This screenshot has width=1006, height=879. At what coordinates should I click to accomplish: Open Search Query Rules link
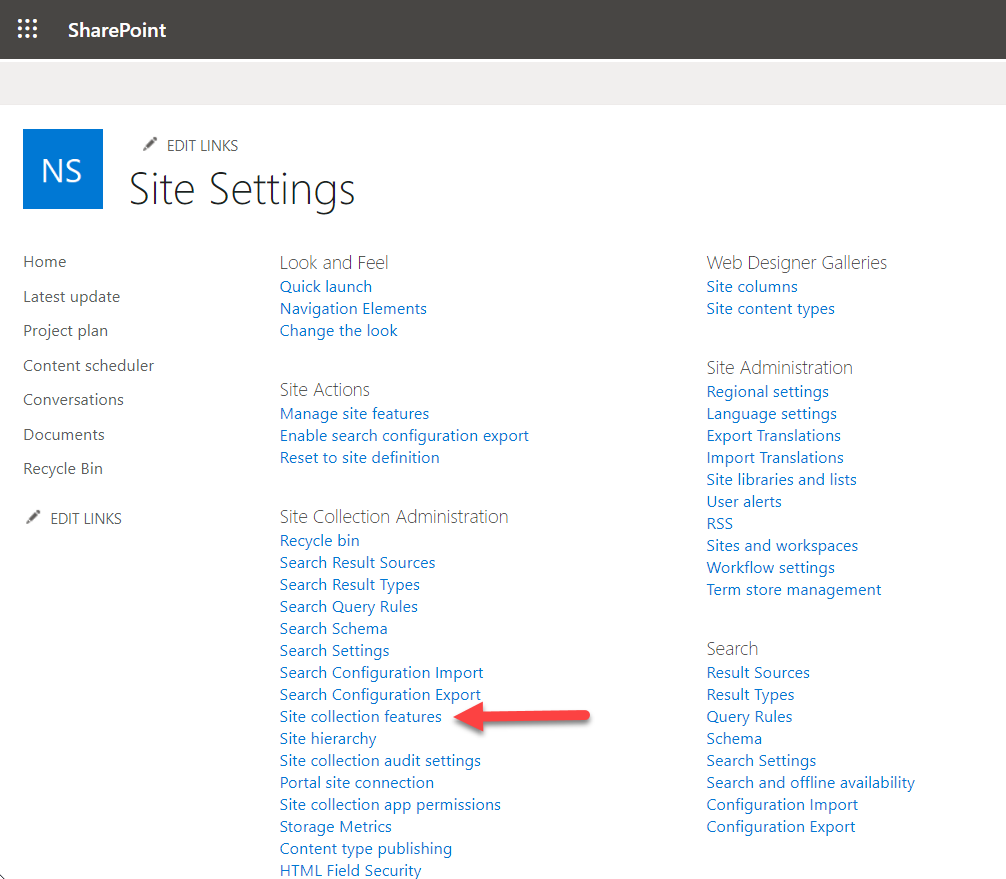(x=348, y=607)
